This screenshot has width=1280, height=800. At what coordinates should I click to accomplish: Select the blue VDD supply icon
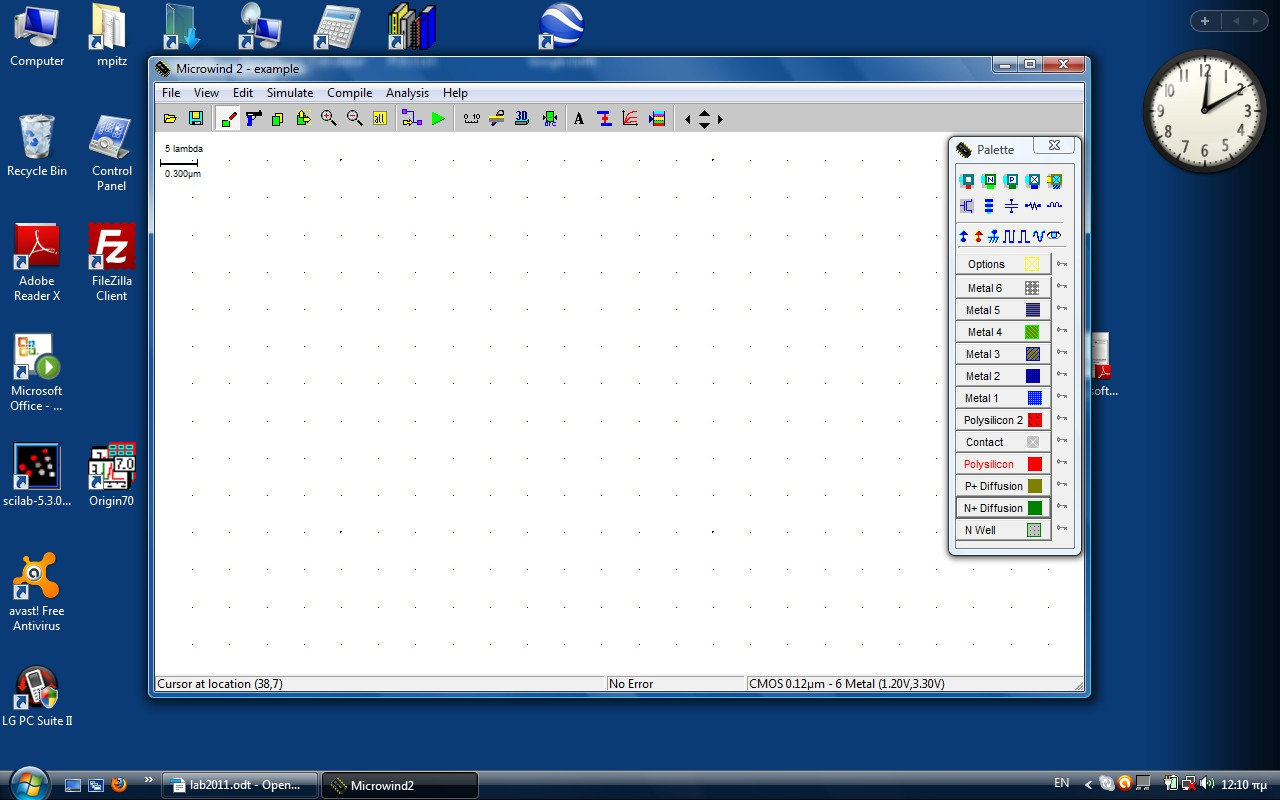pyautogui.click(x=964, y=237)
